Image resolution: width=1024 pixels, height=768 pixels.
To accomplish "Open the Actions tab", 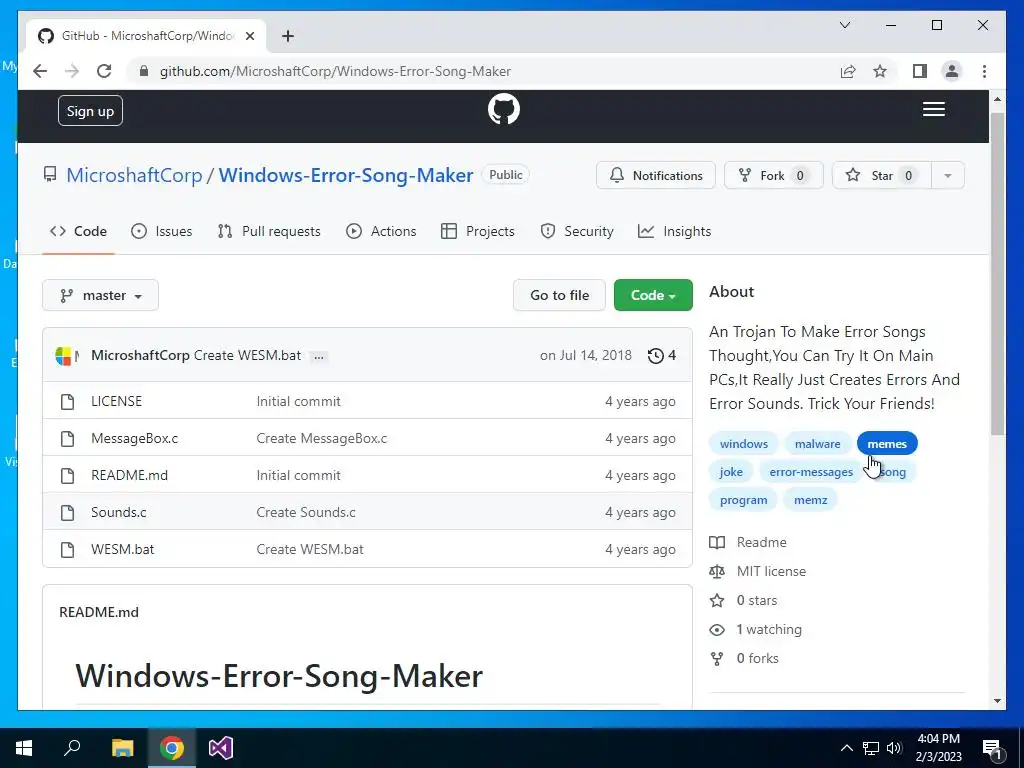I will click(x=381, y=231).
